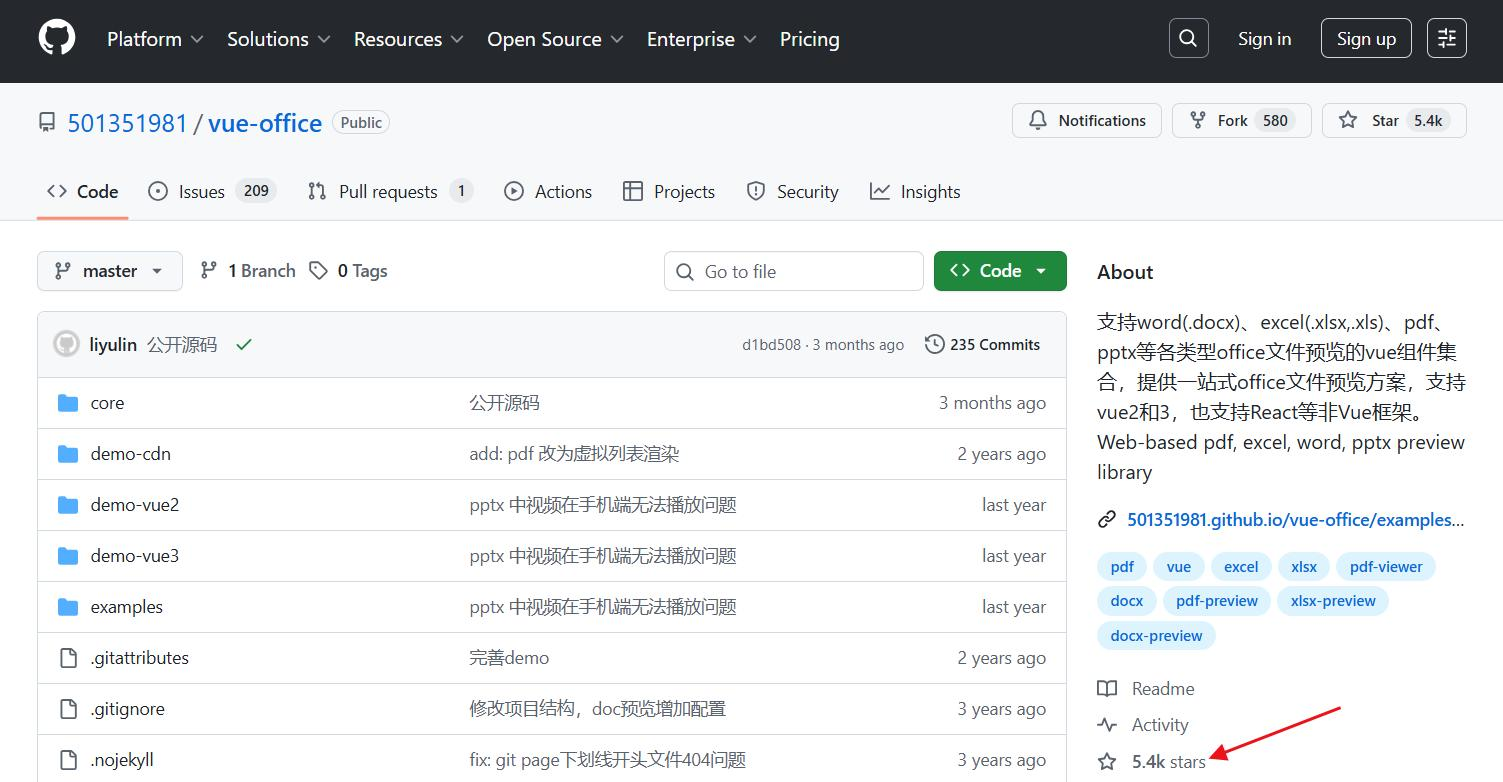Click the examples folder icon

pos(68,607)
